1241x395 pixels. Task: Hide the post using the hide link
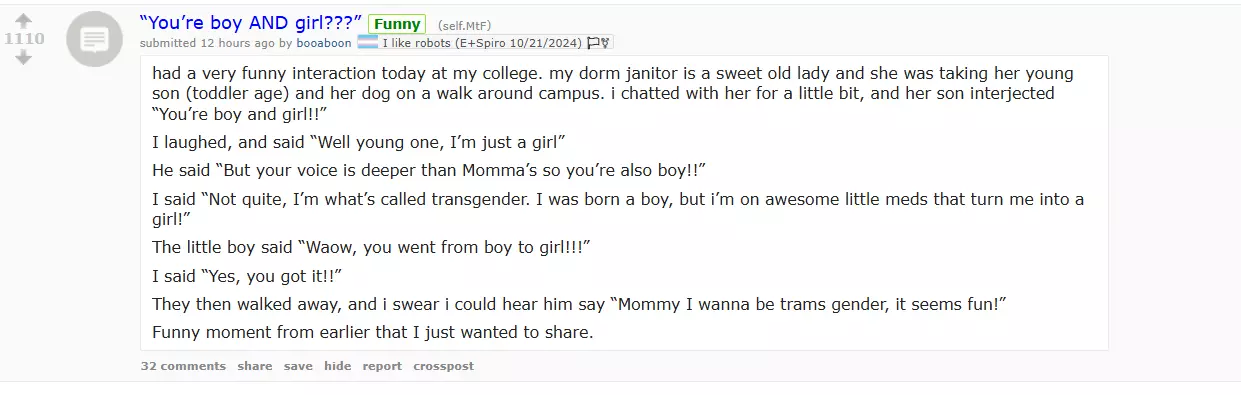click(x=338, y=366)
